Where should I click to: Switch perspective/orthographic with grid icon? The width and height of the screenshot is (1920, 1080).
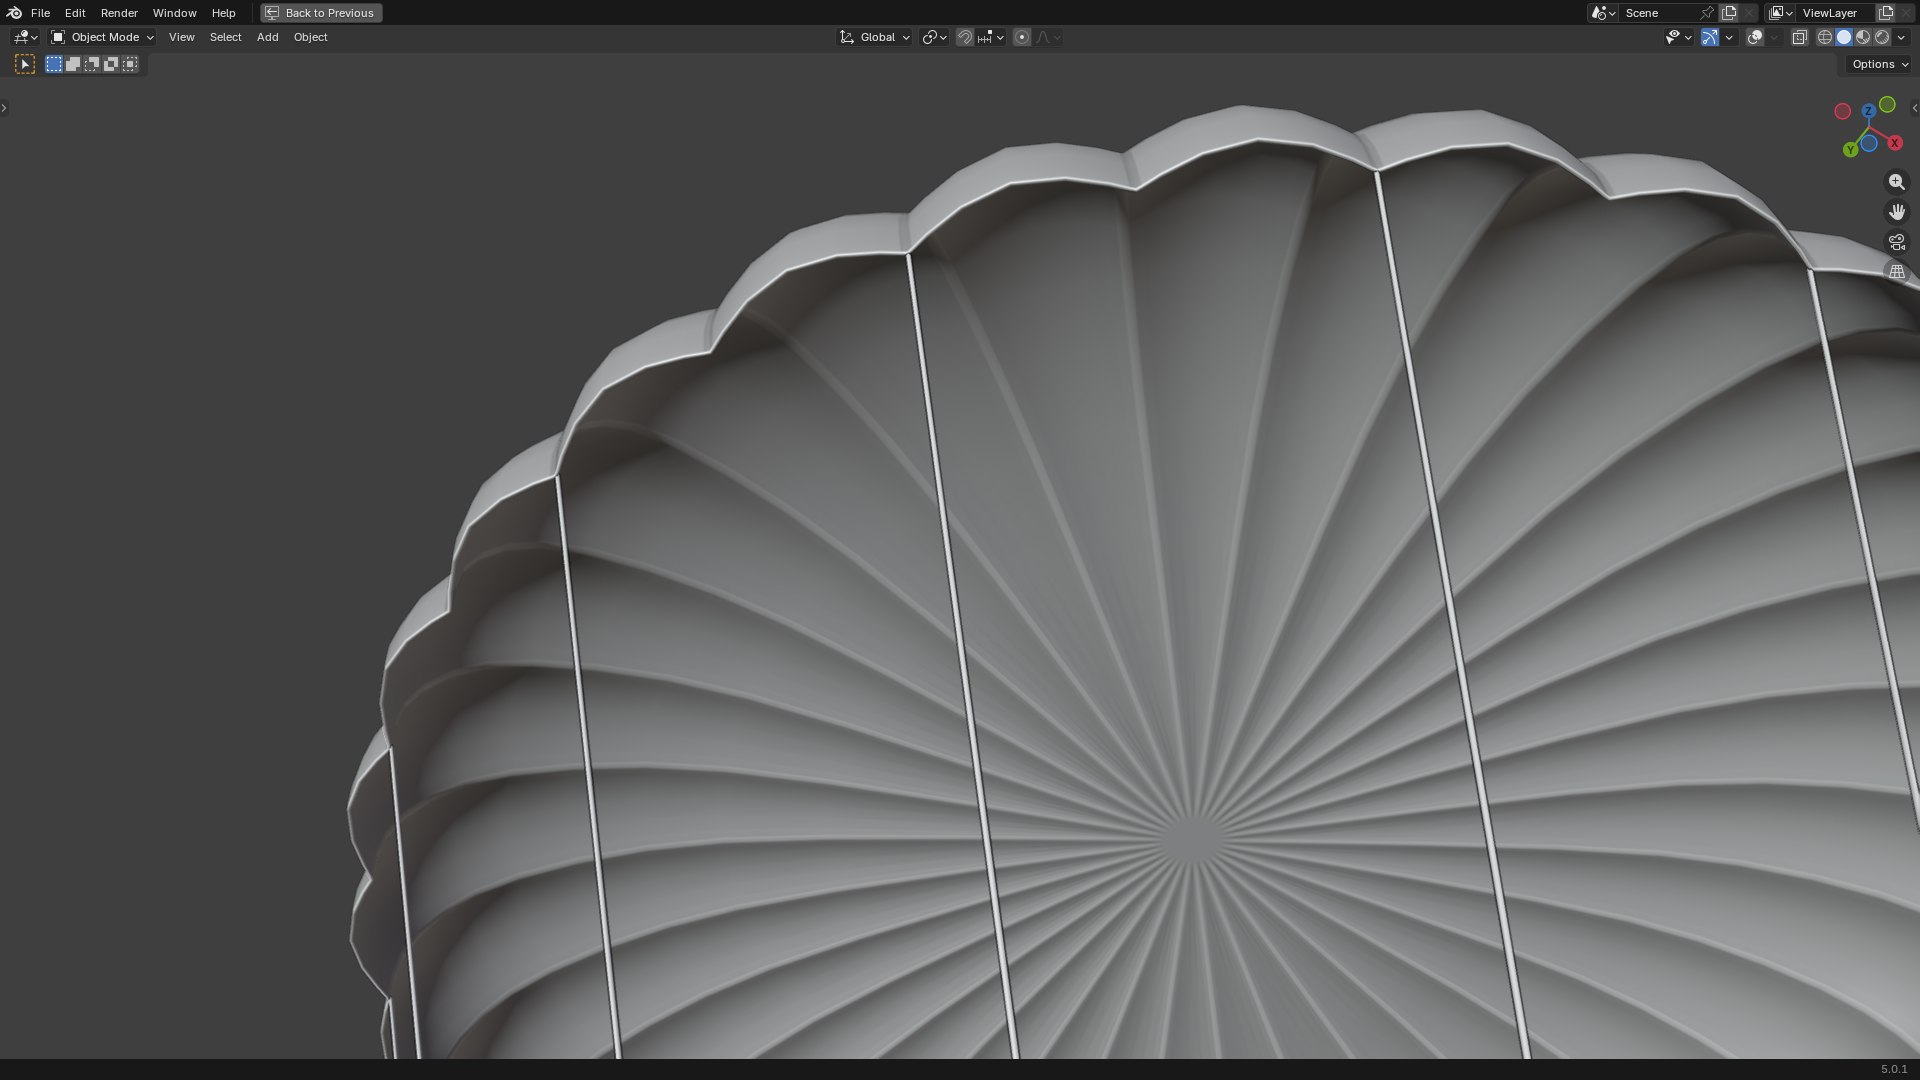[x=1896, y=272]
